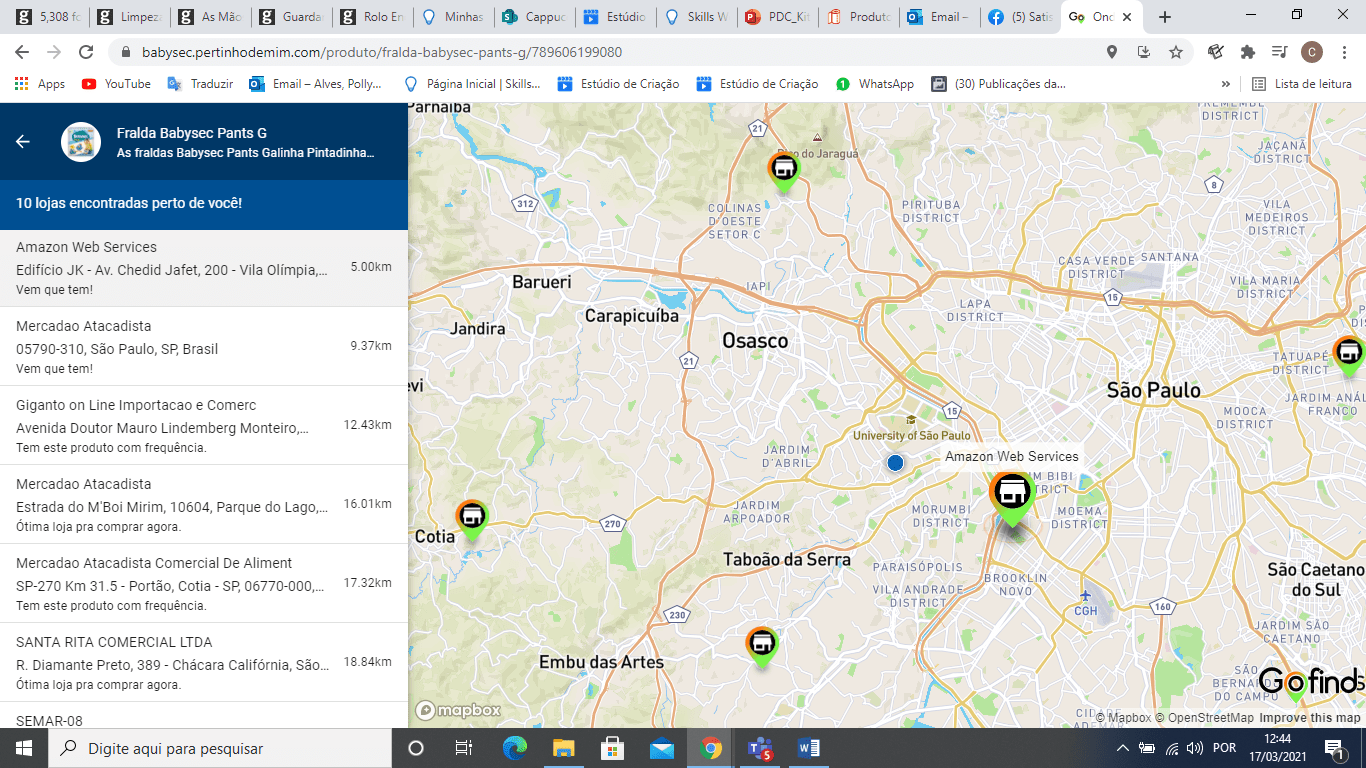Select Mercadao Atacadista store at 16.01km

tap(204, 504)
